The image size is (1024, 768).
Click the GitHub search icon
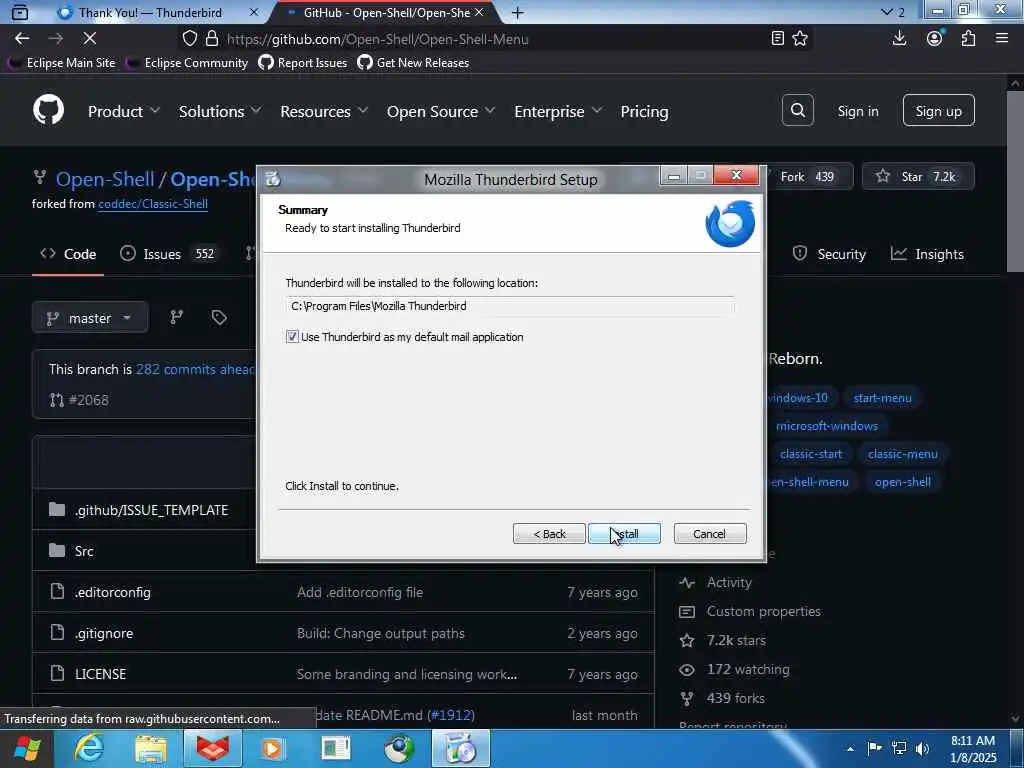point(797,110)
